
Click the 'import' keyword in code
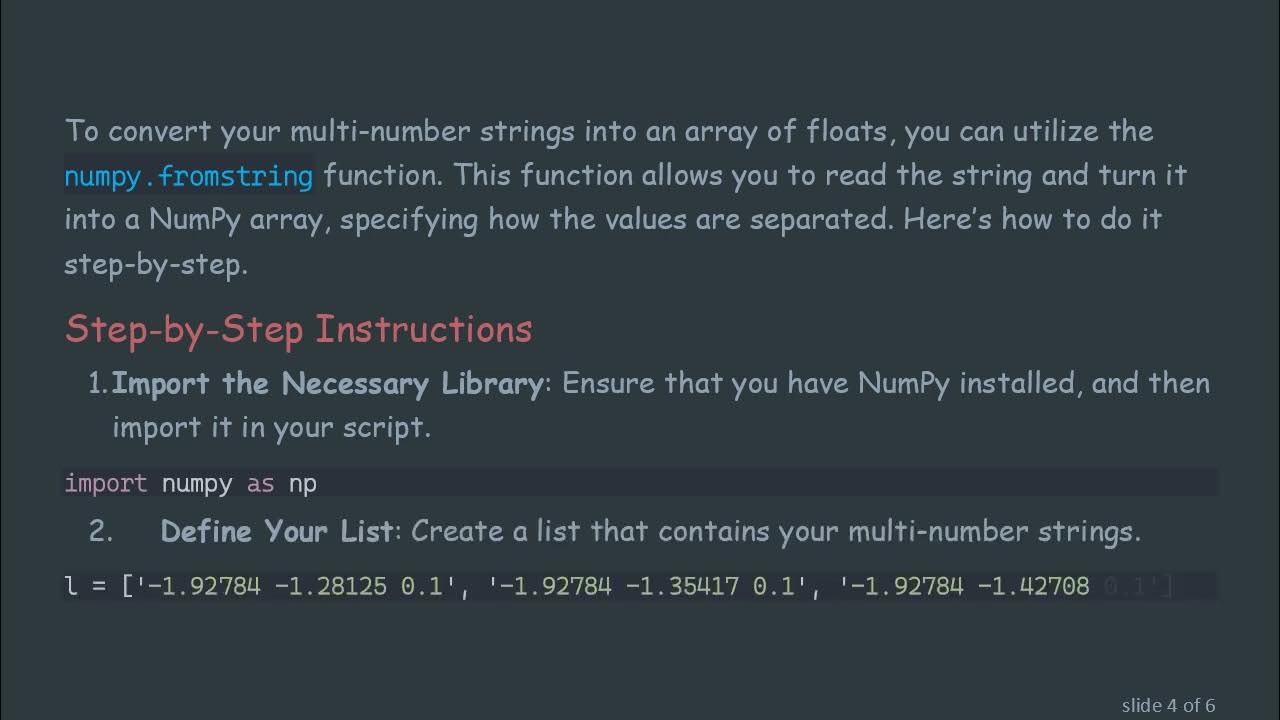[x=105, y=484]
